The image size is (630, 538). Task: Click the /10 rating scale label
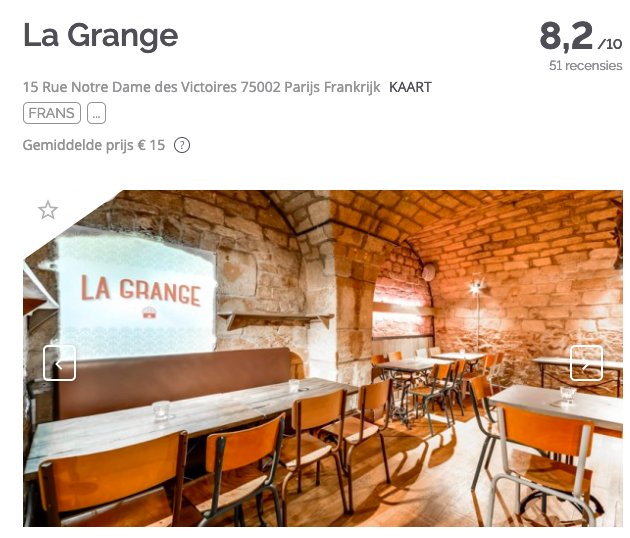(x=610, y=43)
